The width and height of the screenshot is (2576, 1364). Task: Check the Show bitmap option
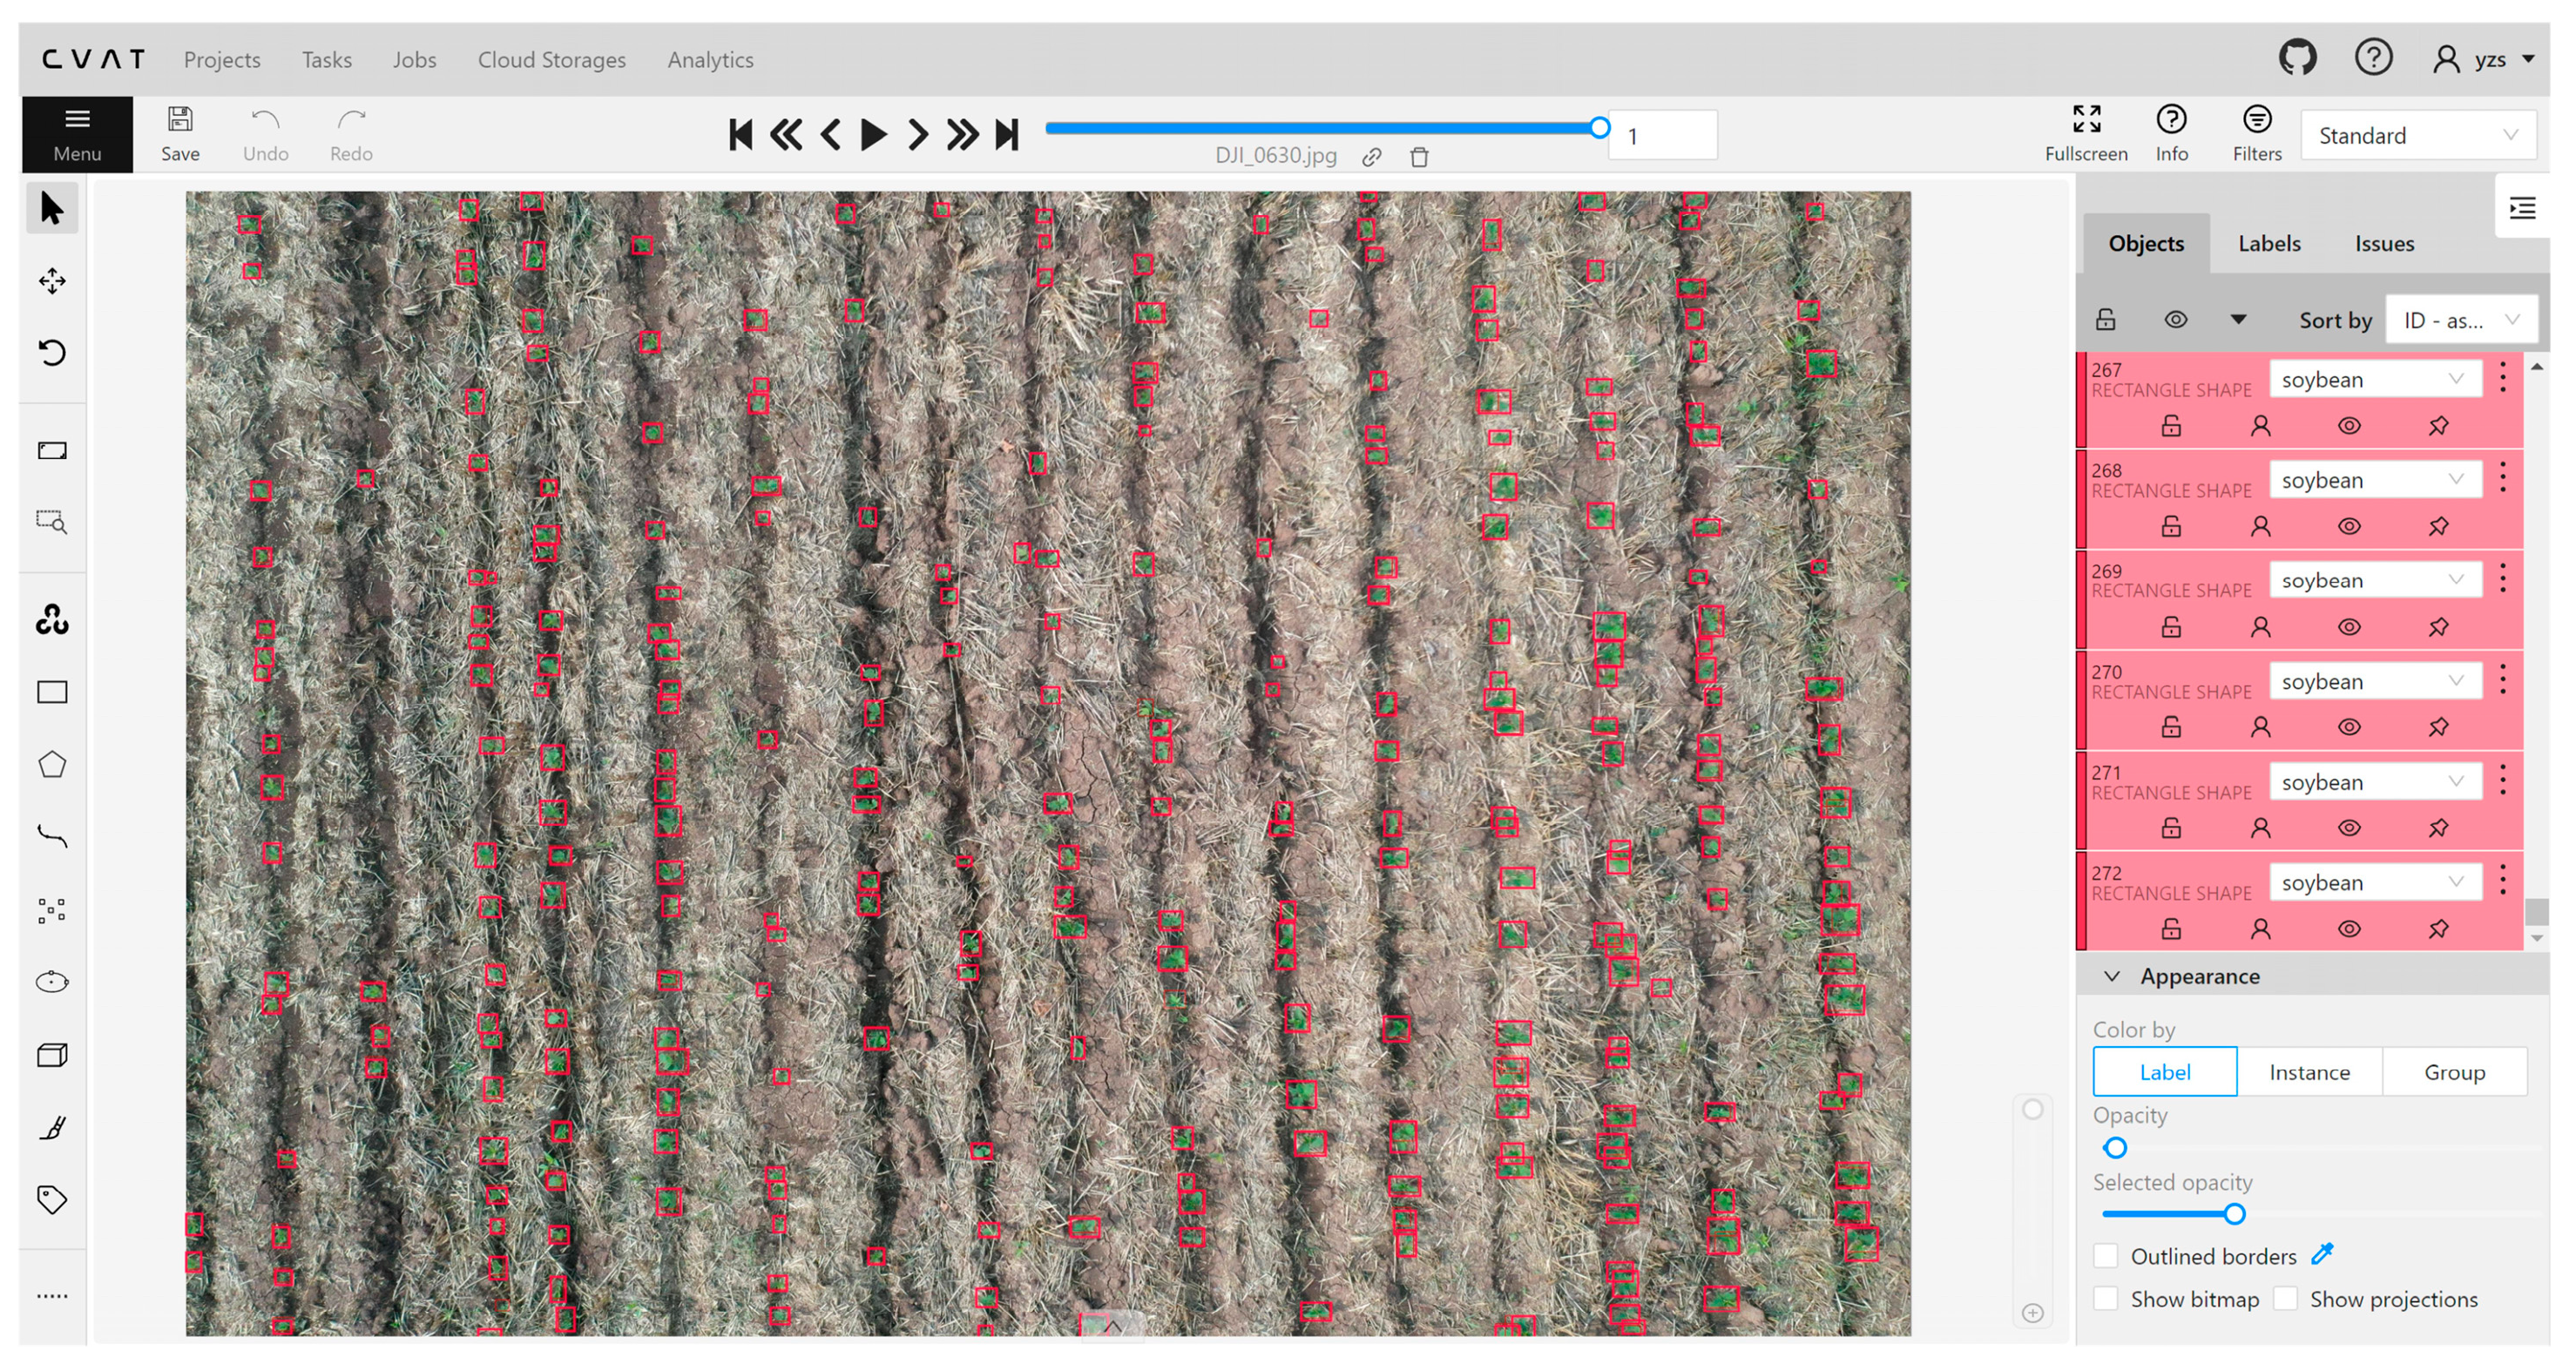[x=2106, y=1299]
